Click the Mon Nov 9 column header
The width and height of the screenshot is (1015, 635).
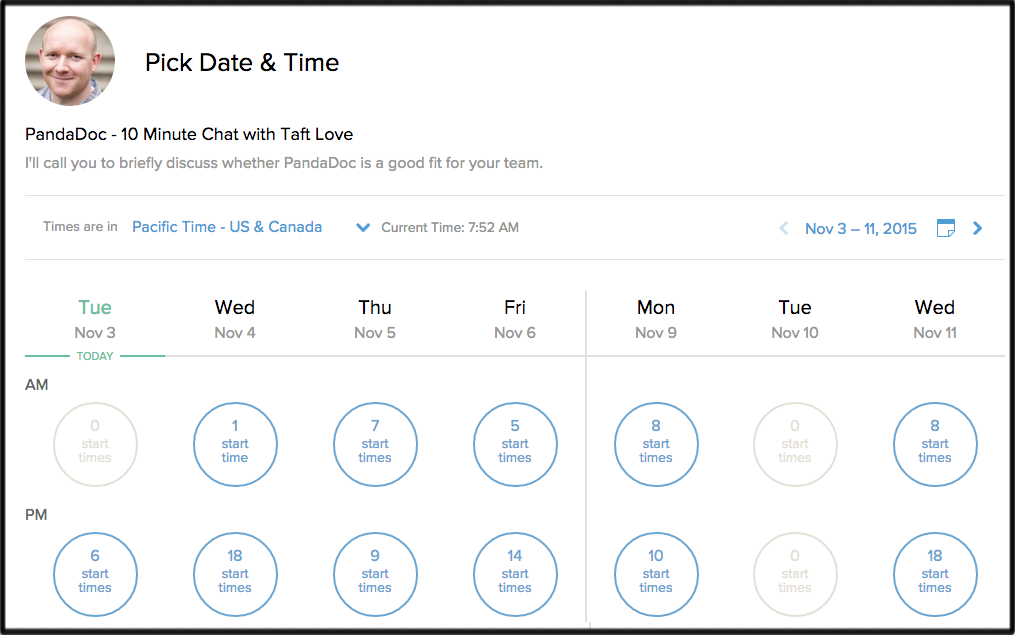(x=656, y=319)
